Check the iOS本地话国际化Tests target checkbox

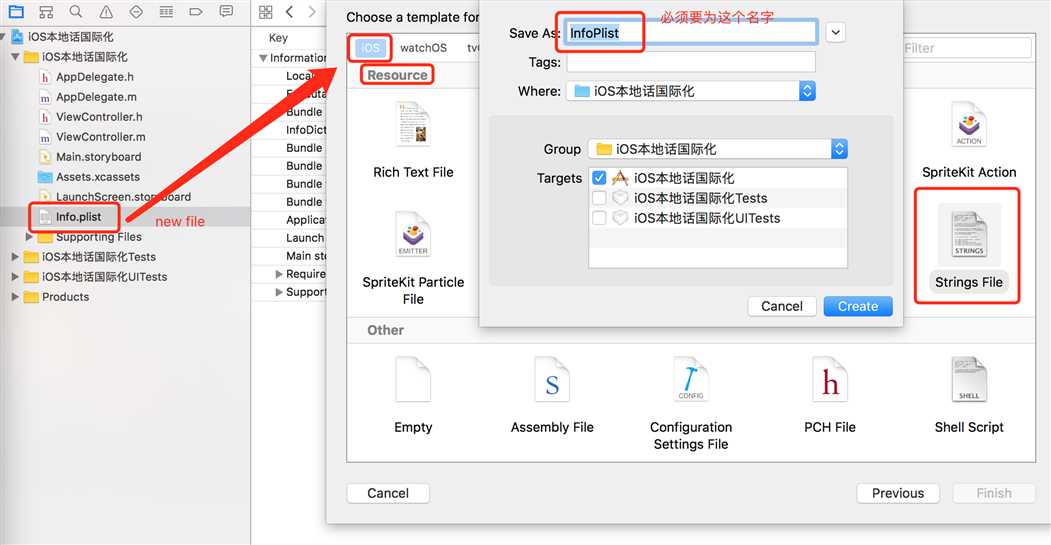click(599, 198)
